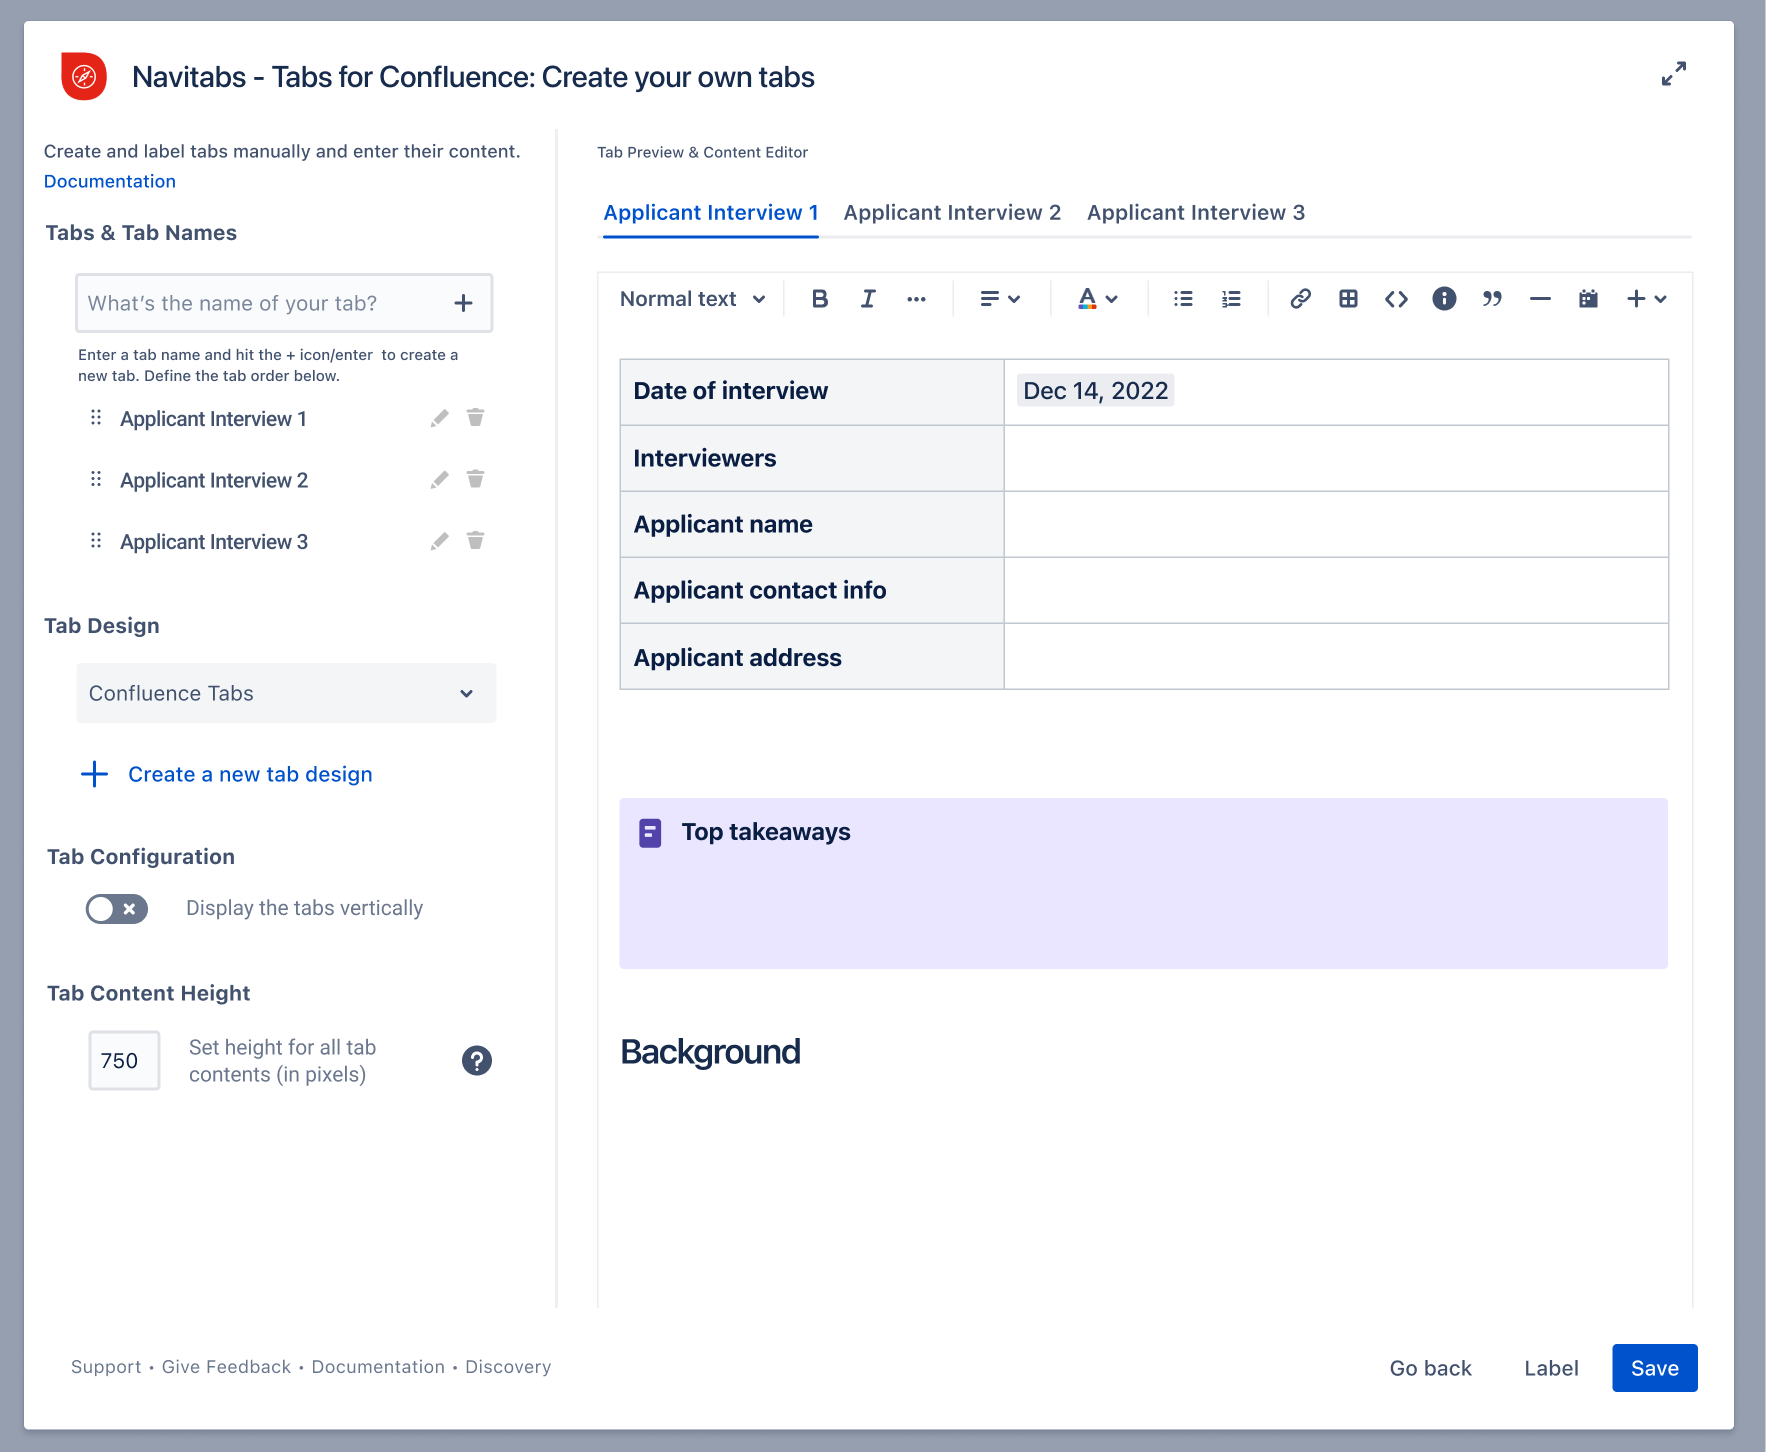The image size is (1766, 1453).
Task: Click the Go back button
Action: [x=1430, y=1368]
